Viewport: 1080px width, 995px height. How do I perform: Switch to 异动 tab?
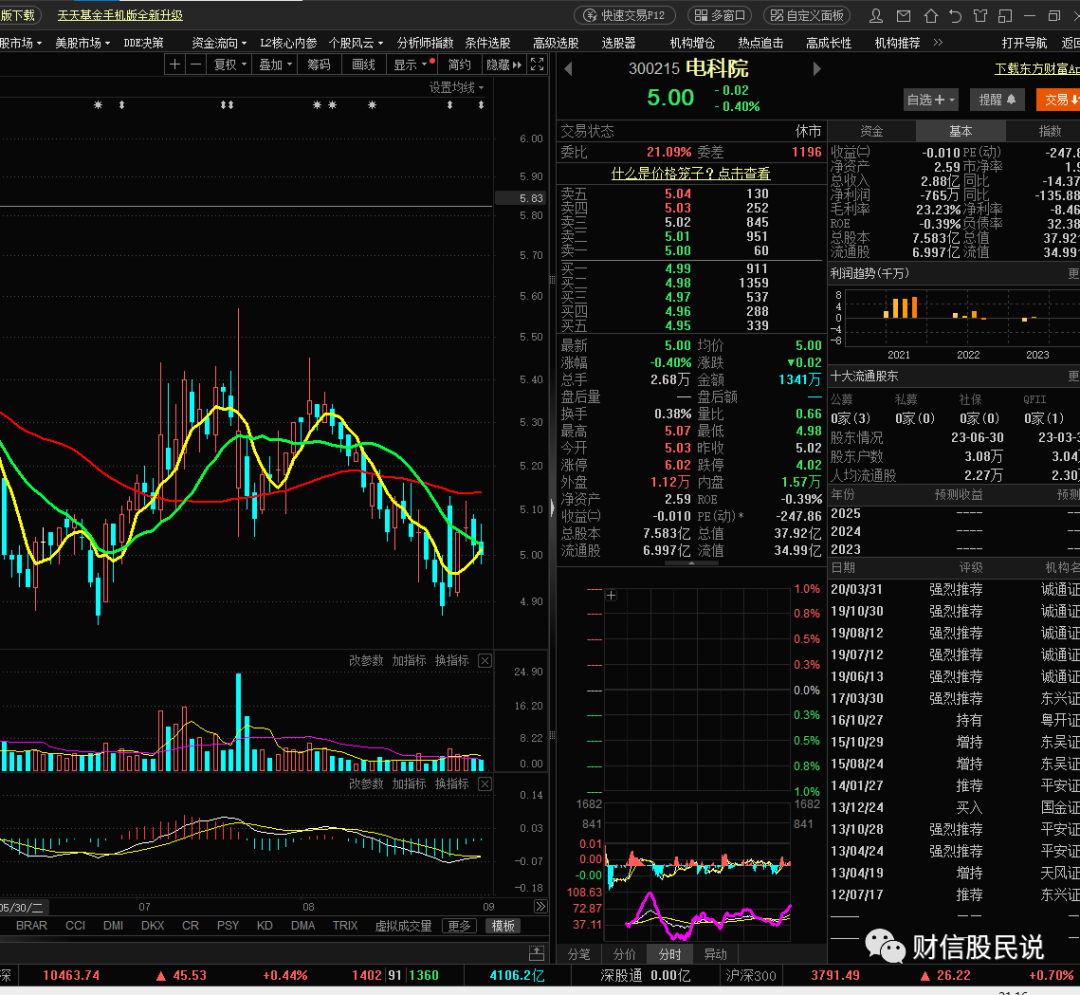[x=716, y=954]
